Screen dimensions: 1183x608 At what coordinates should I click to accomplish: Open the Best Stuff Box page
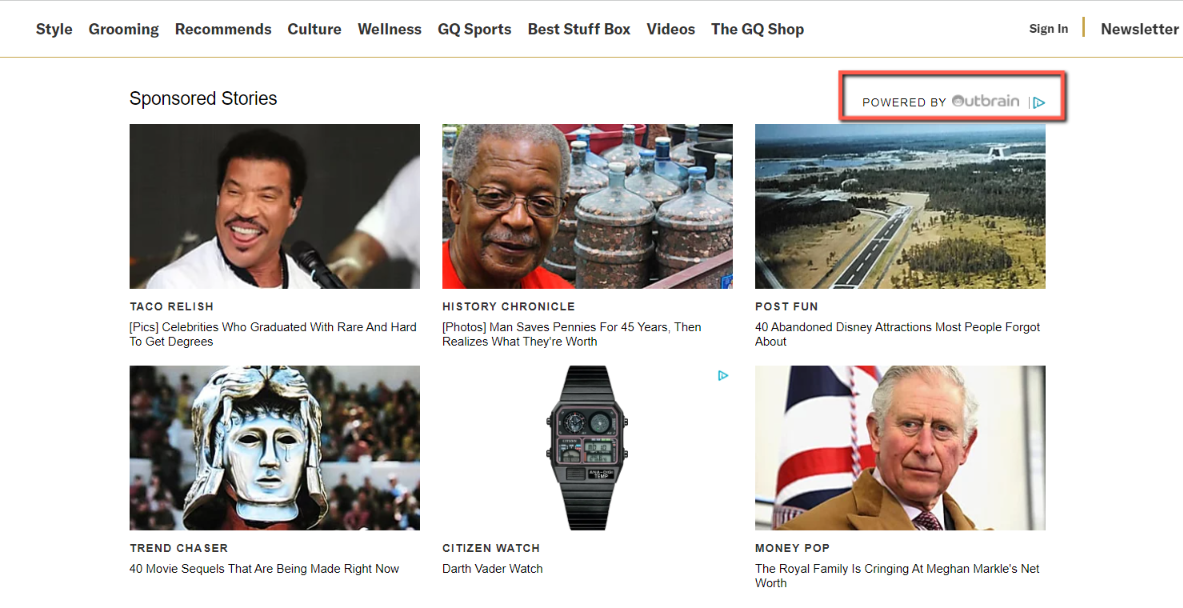pyautogui.click(x=579, y=29)
